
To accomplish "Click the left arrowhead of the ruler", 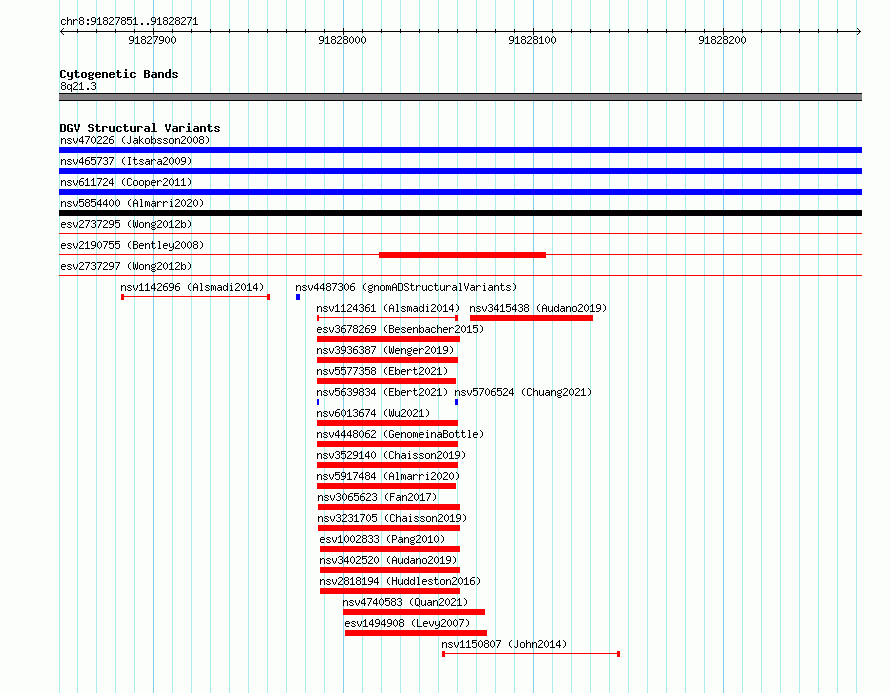I will click(62, 31).
